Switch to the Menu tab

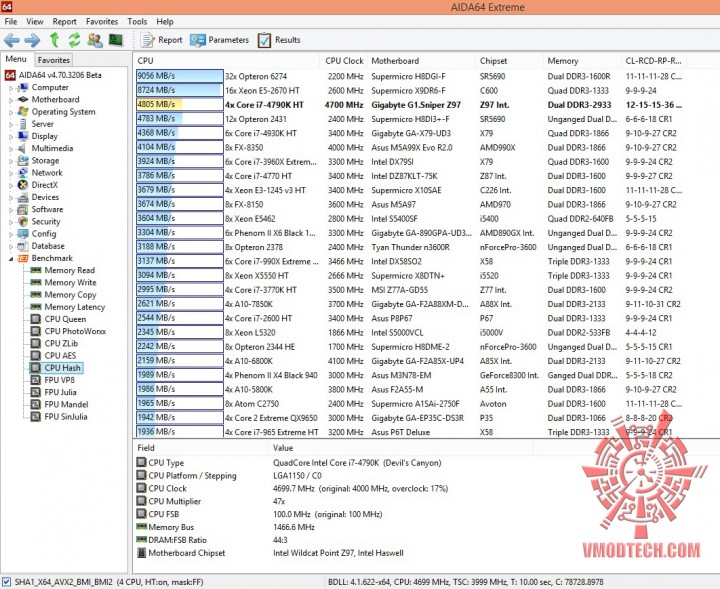coord(16,59)
